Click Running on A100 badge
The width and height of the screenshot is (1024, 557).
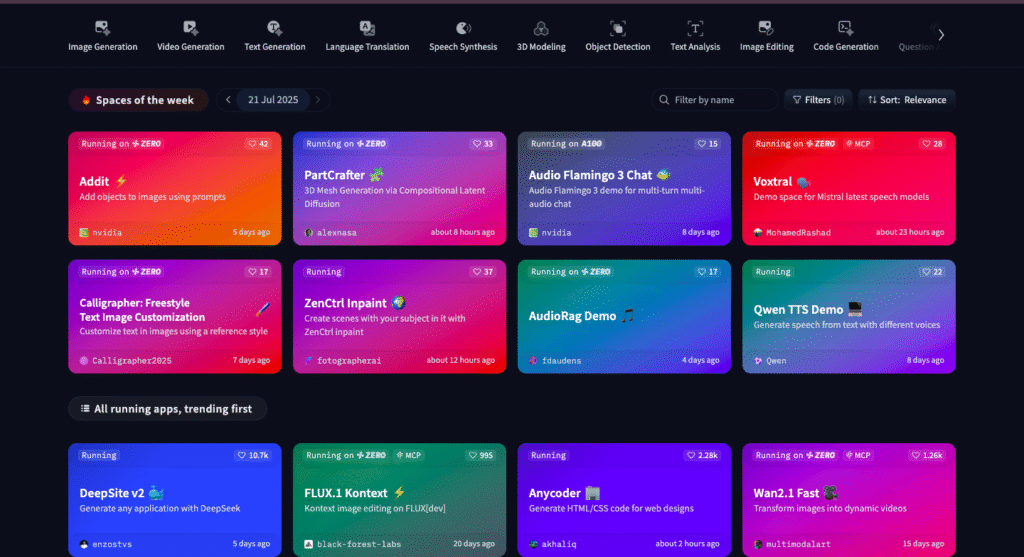pos(566,144)
